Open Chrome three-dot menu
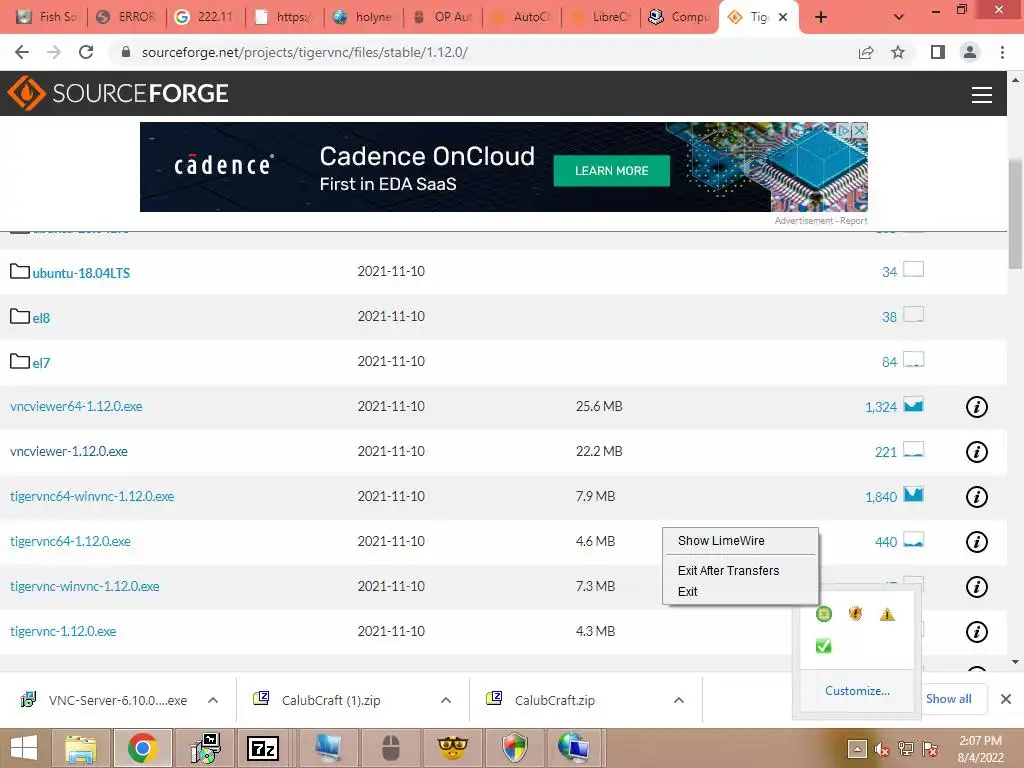The width and height of the screenshot is (1024, 768). pos(1002,52)
